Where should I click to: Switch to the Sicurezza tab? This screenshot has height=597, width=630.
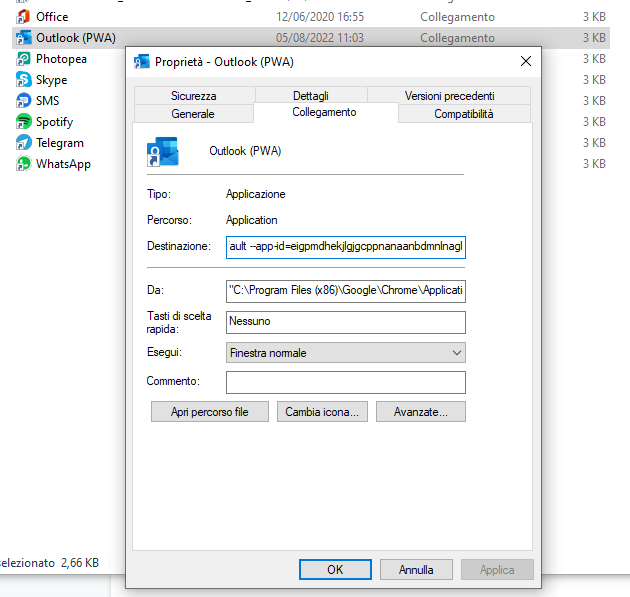coord(194,96)
